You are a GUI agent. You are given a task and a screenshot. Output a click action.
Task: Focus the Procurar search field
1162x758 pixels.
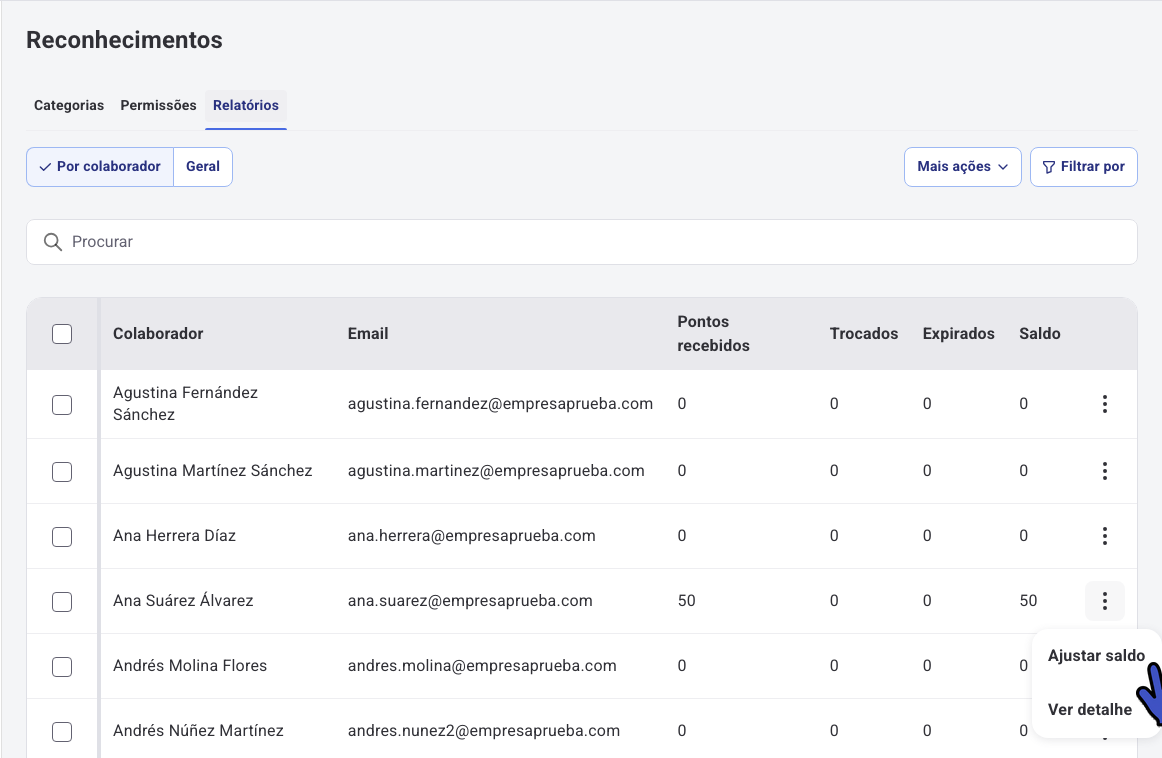click(x=582, y=242)
